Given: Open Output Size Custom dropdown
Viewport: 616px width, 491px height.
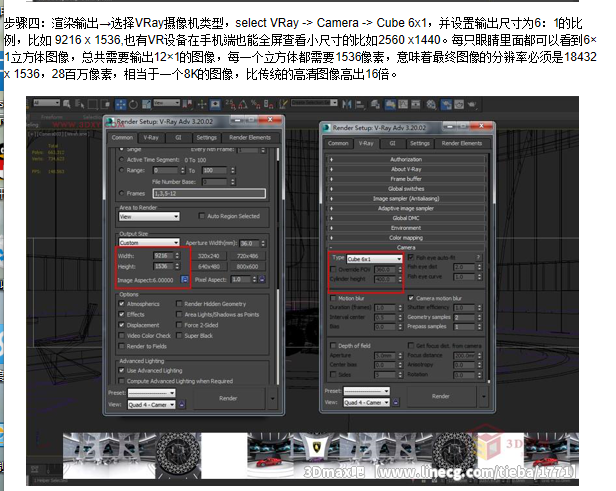Looking at the screenshot, I should [149, 243].
